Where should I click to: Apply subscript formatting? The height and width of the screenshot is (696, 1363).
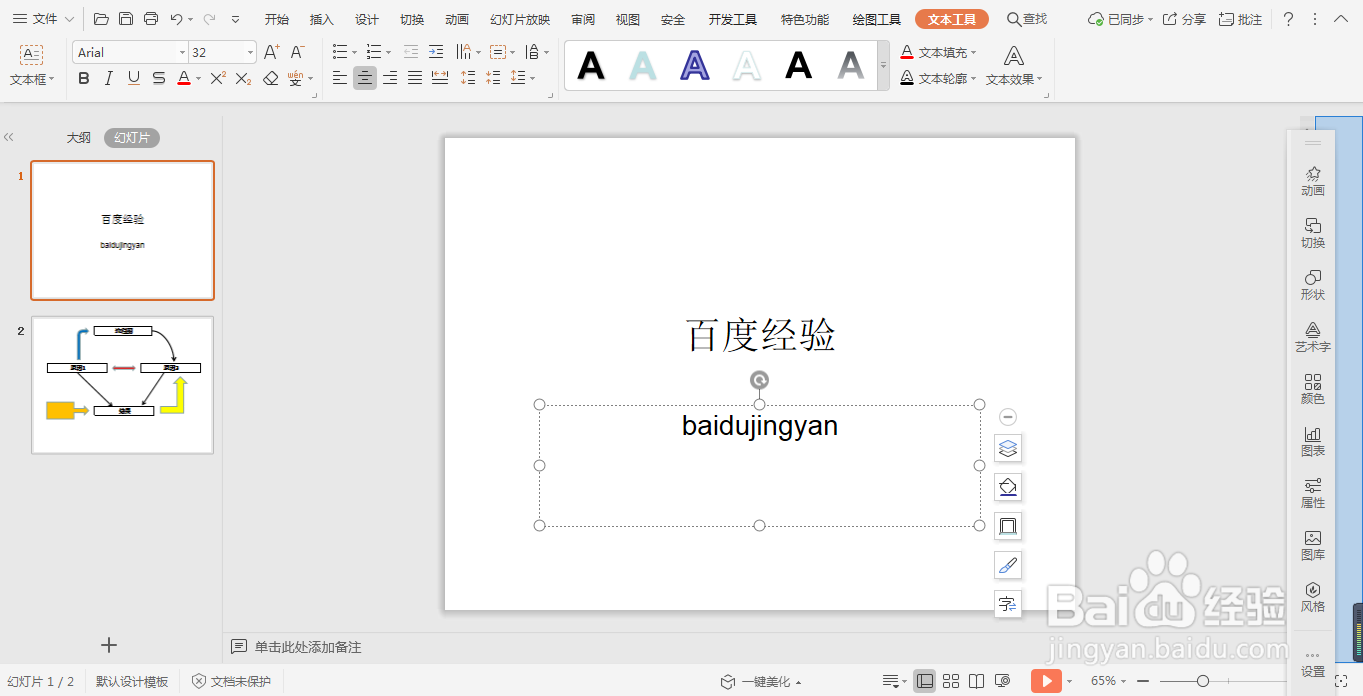pyautogui.click(x=243, y=78)
